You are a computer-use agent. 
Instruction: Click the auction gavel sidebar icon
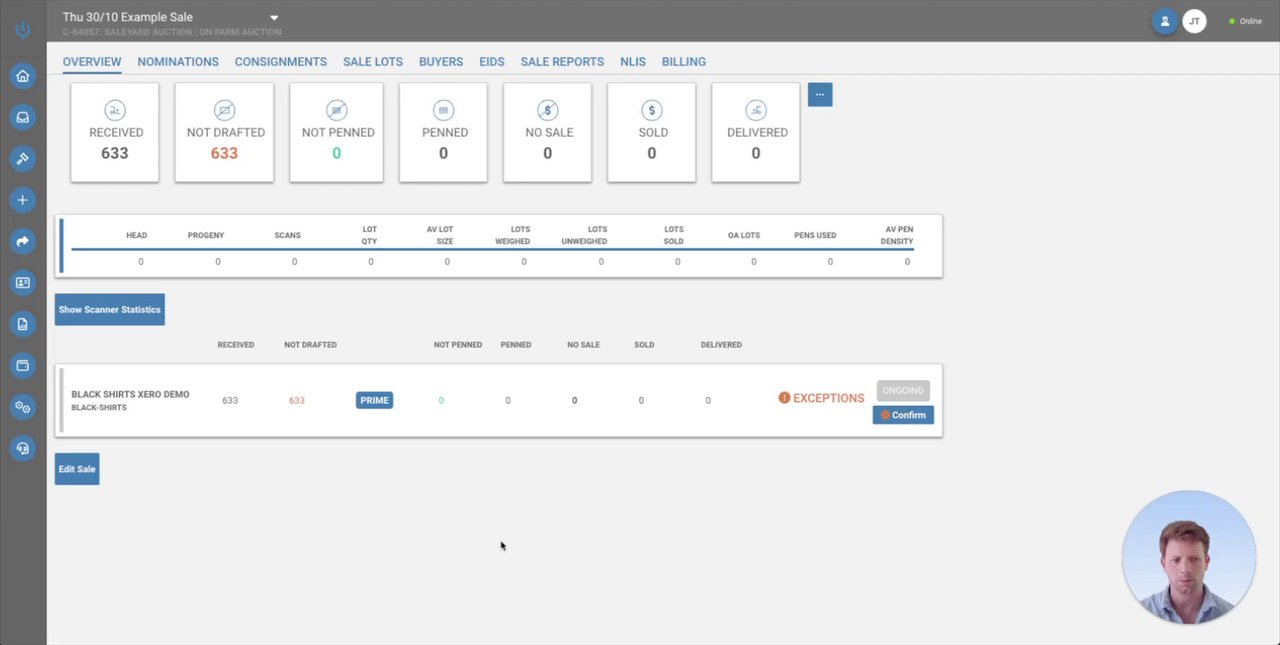(22, 159)
